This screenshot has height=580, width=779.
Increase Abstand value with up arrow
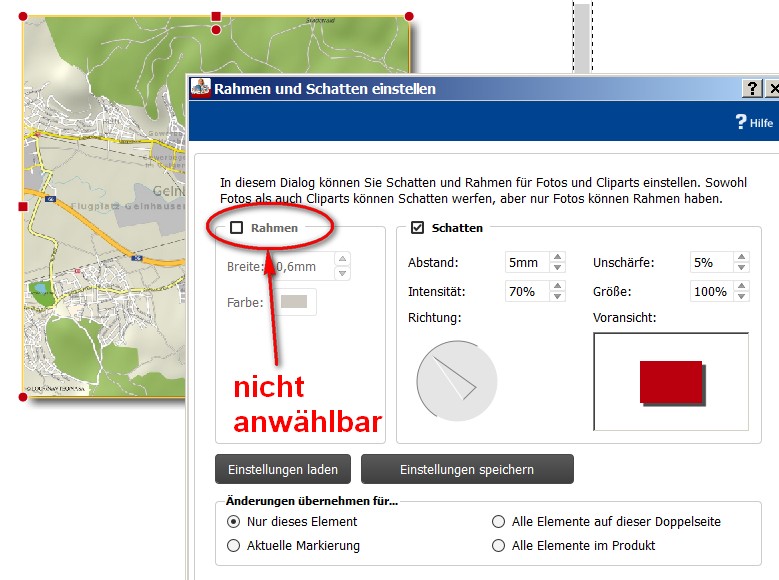point(557,257)
